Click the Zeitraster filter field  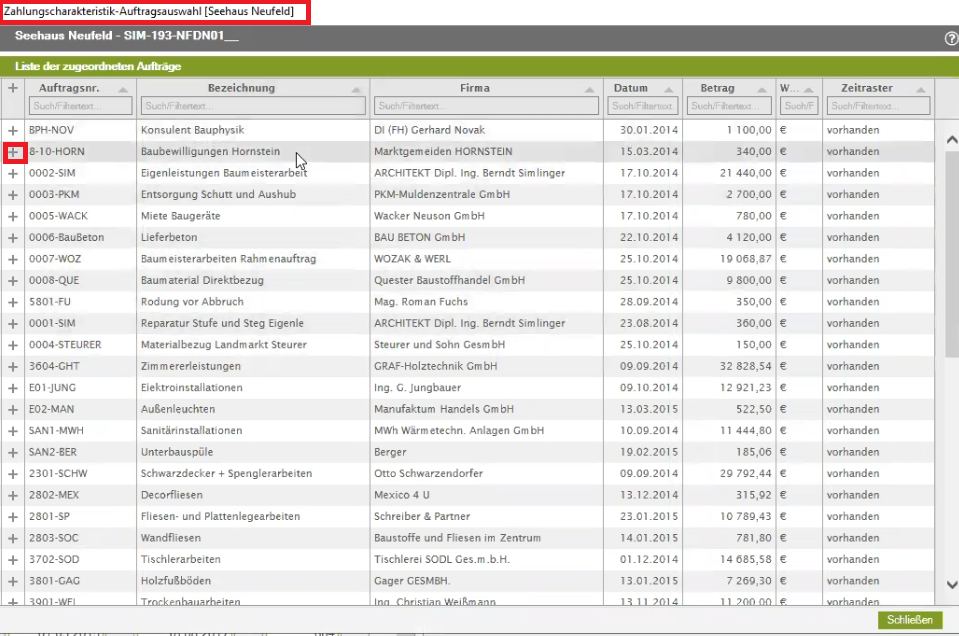878,106
